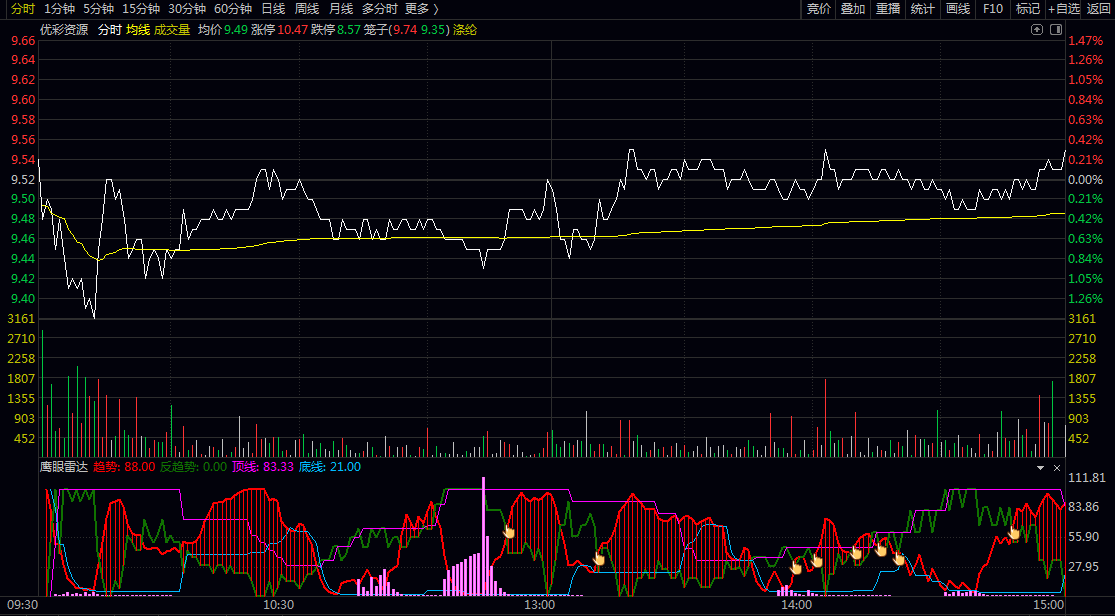Close the 鹰眼雷达 indicator panel
This screenshot has height=616, width=1115.
coord(1057,468)
